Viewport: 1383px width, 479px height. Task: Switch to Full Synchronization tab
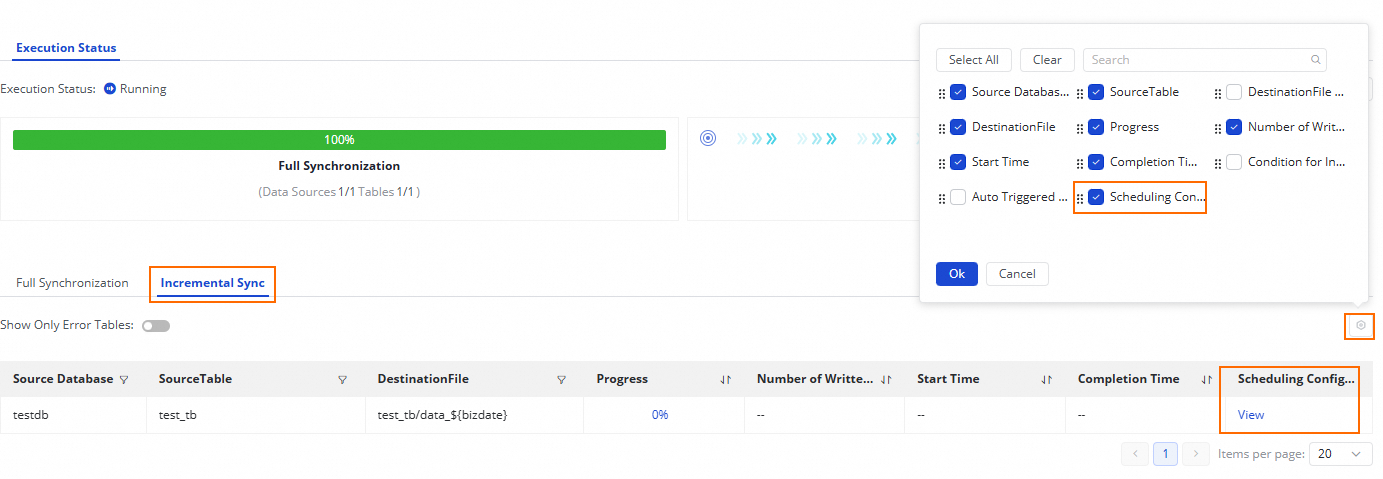tap(72, 283)
